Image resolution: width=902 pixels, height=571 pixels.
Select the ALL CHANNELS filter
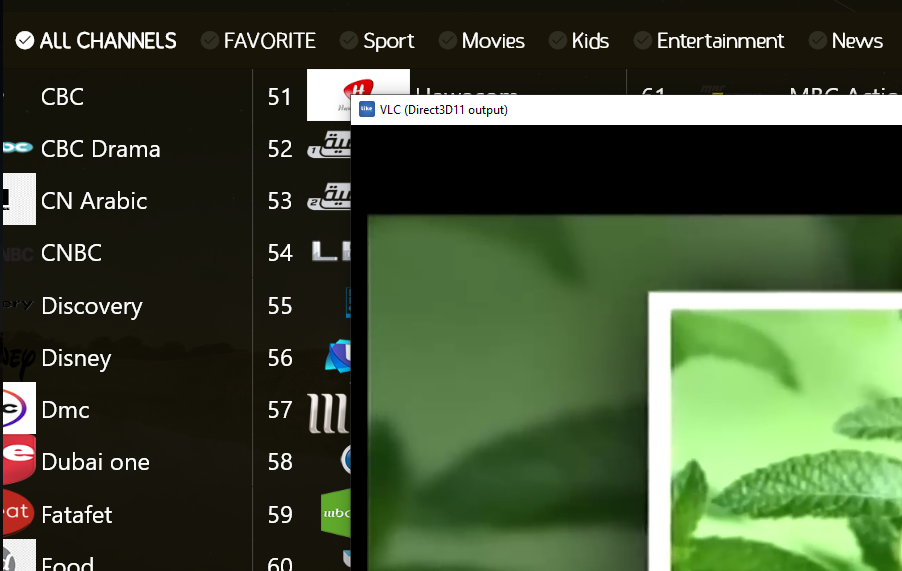pyautogui.click(x=96, y=41)
